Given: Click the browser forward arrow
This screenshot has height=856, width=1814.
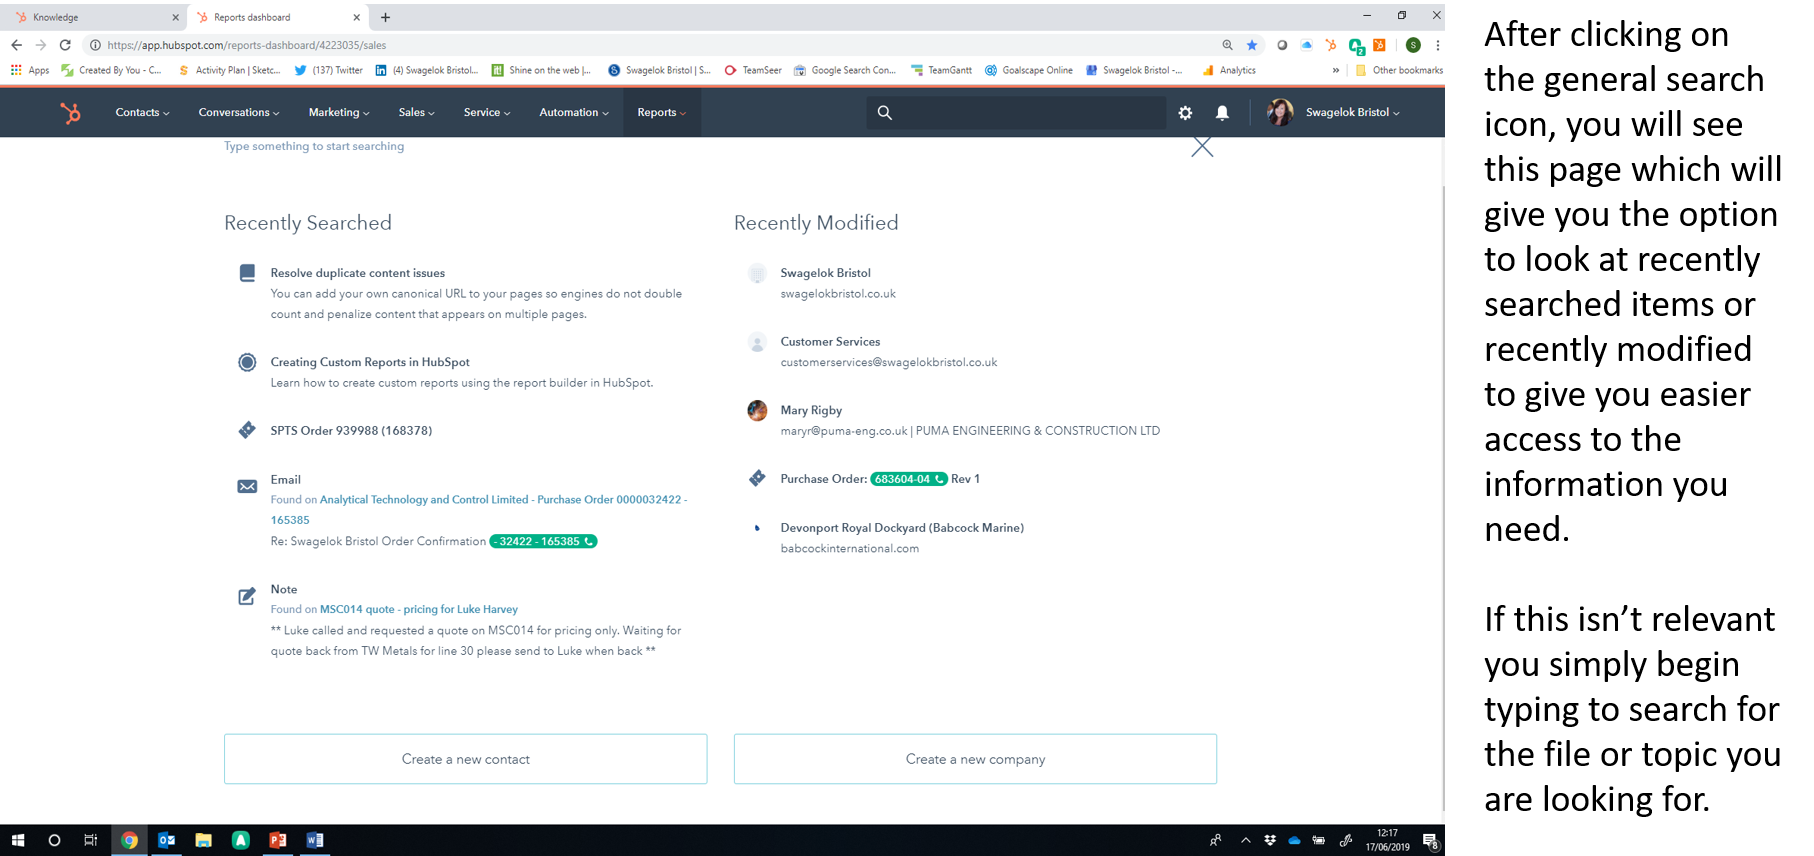Looking at the screenshot, I should click(x=41, y=45).
